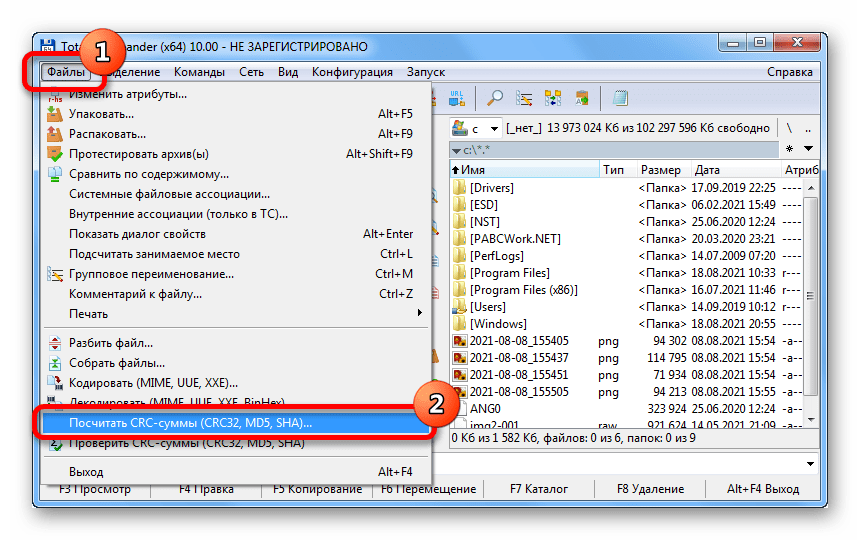Image resolution: width=860 pixels, height=540 pixels.
Task: Sort by the Тип column header
Action: pos(619,170)
